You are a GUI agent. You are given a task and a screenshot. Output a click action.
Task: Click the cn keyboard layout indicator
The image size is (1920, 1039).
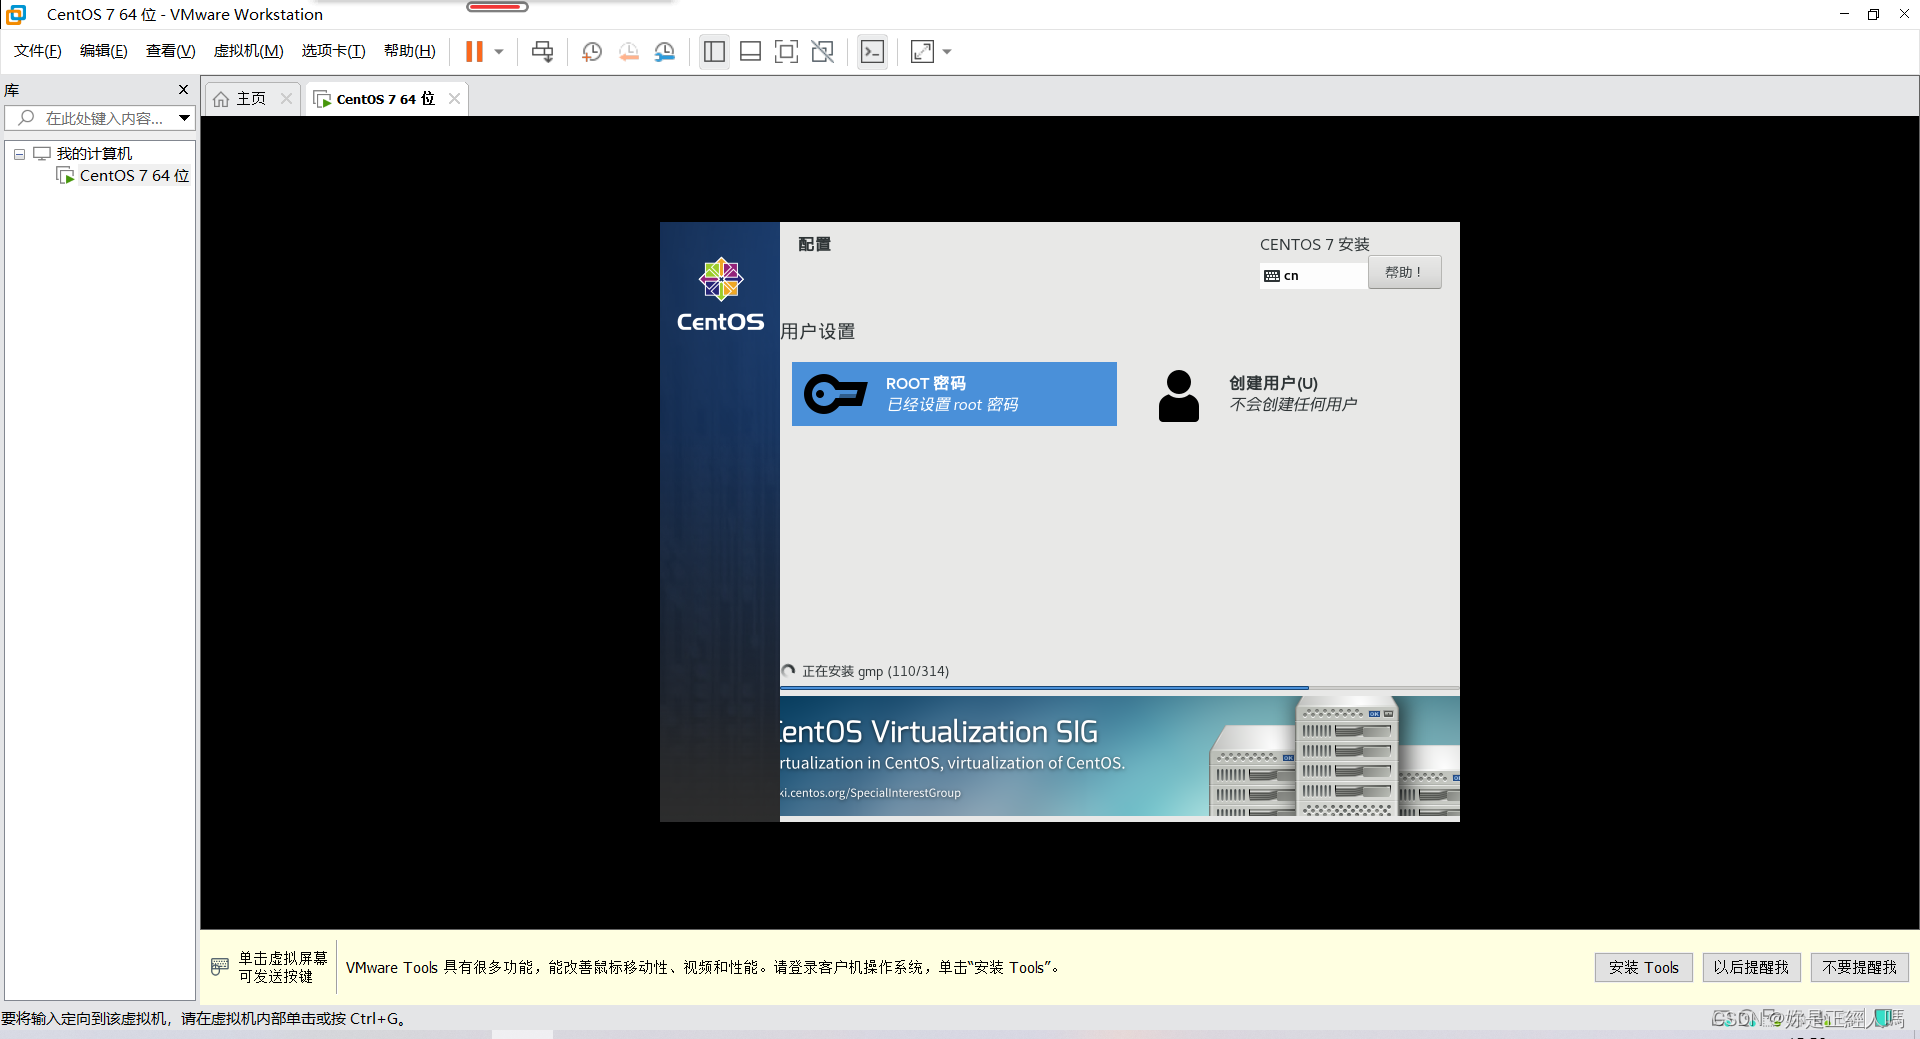point(1313,275)
